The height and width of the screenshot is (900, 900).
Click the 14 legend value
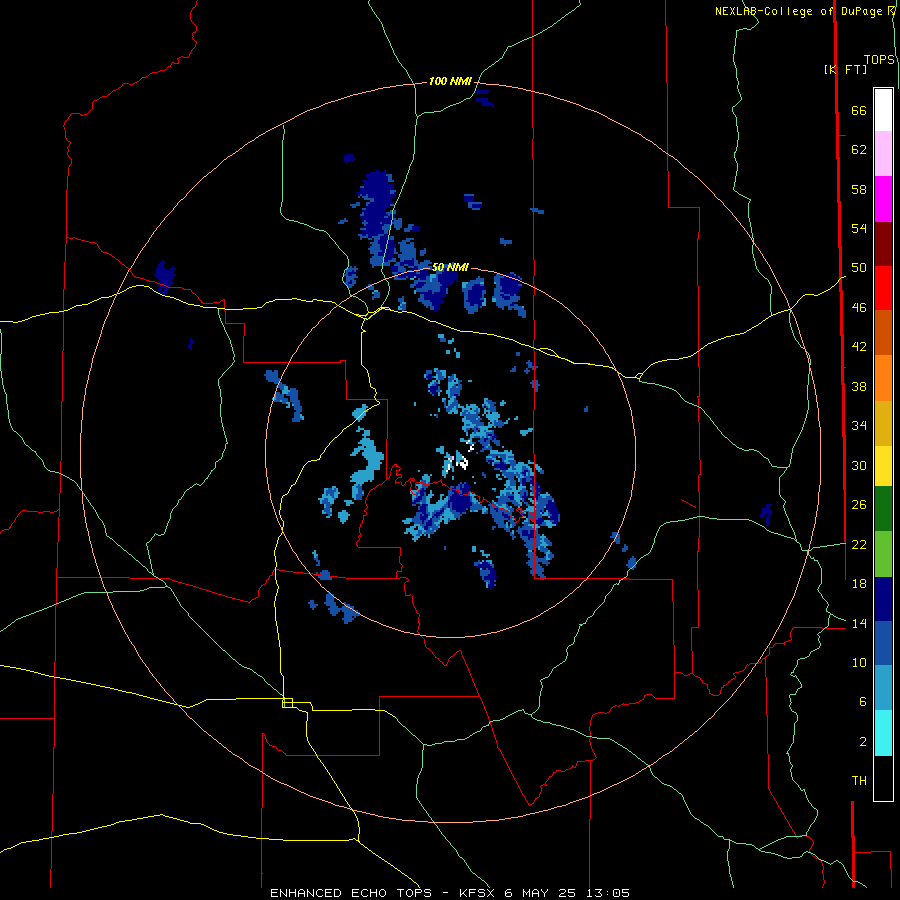(x=859, y=623)
